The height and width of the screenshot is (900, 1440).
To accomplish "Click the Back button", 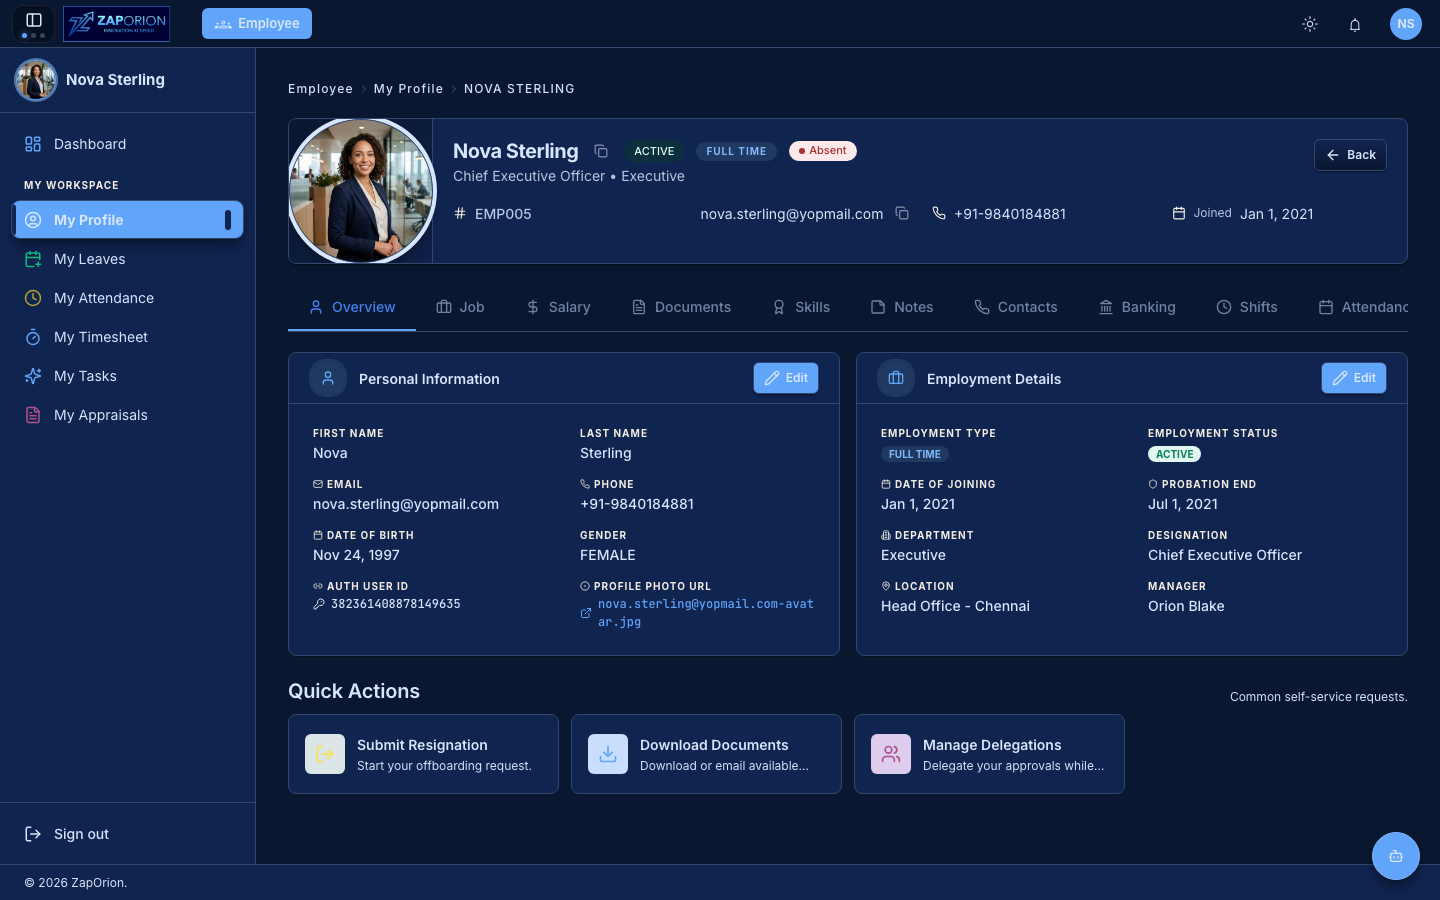I will (1350, 155).
